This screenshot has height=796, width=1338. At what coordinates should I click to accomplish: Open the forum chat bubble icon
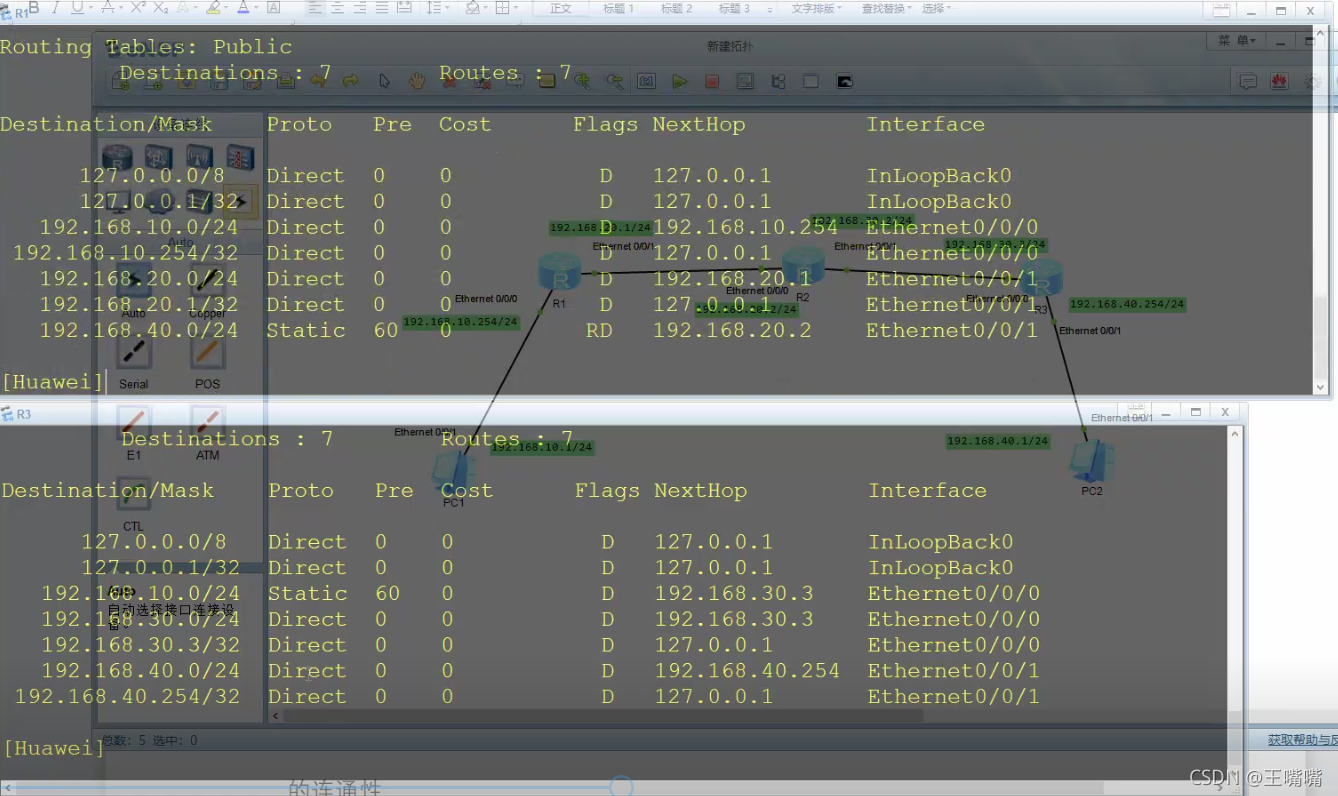(x=1247, y=82)
